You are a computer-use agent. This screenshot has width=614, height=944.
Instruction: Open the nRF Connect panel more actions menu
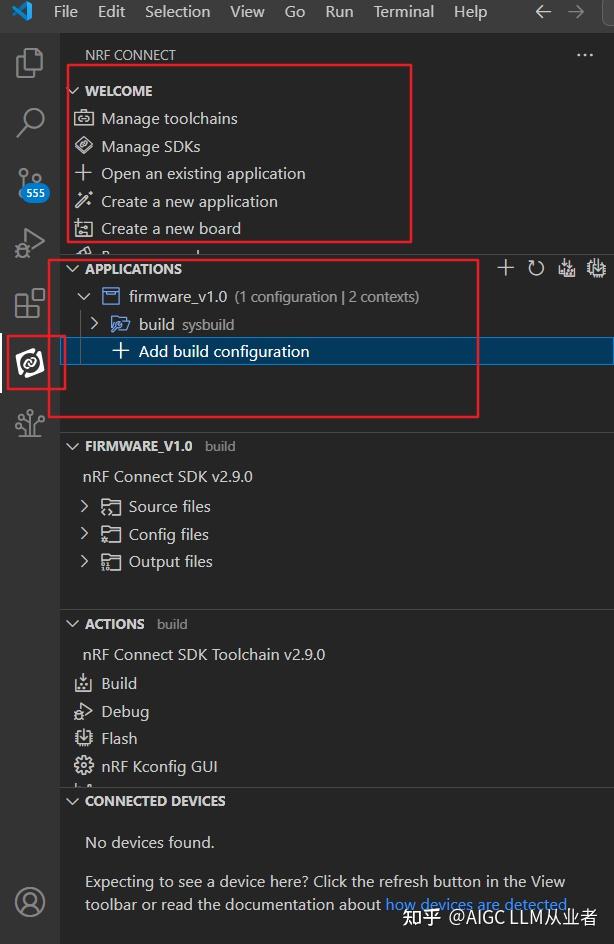click(585, 55)
